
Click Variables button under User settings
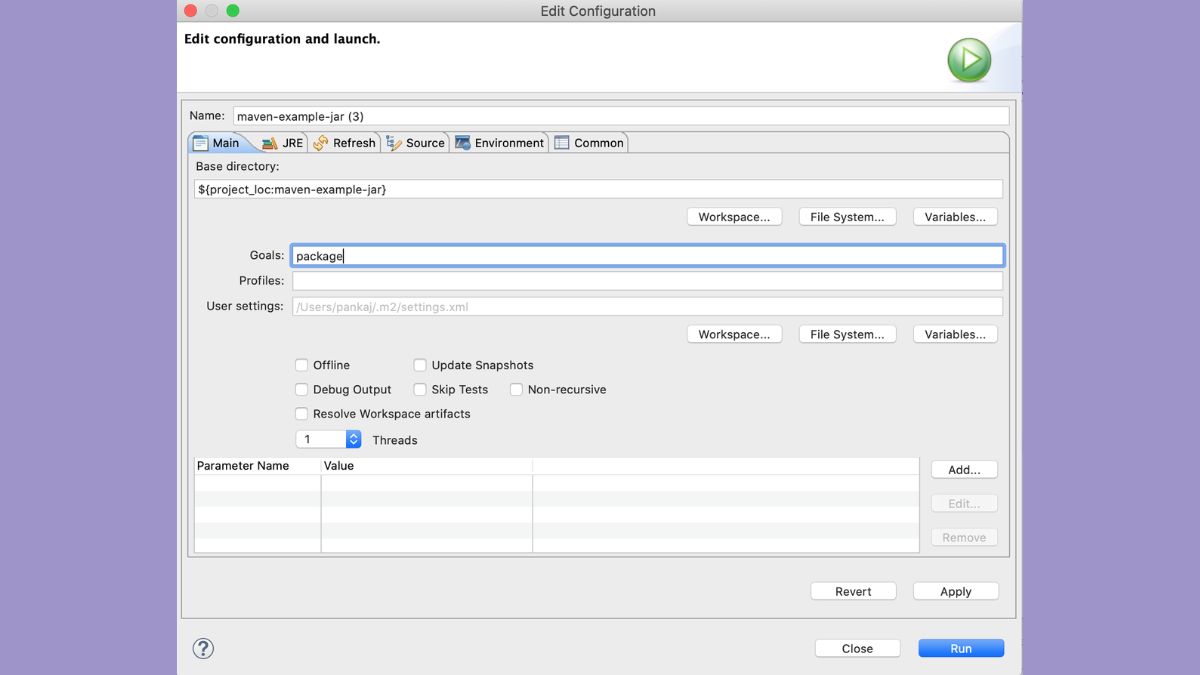(x=955, y=334)
